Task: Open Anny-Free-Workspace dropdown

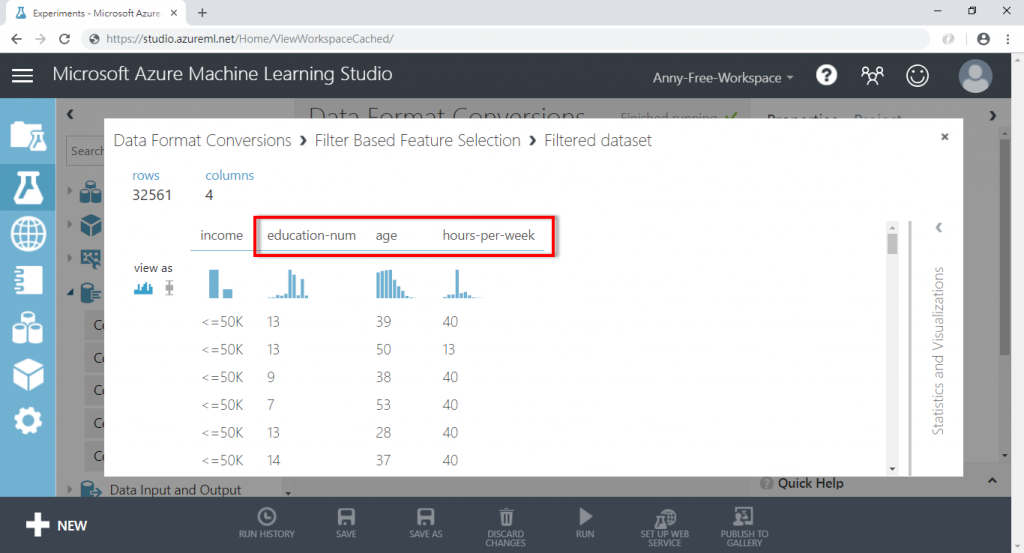Action: tap(723, 78)
